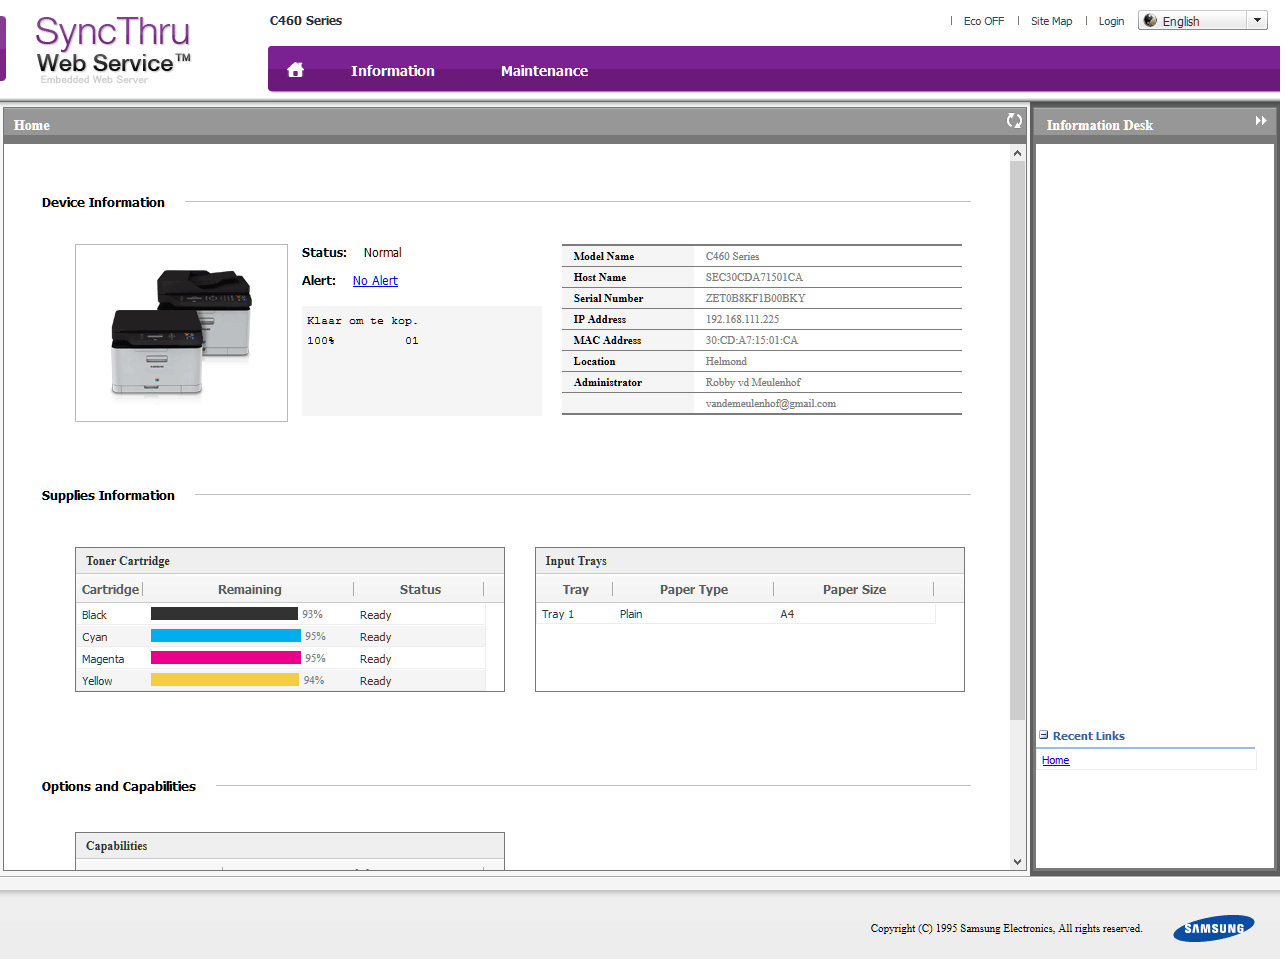Click the host name SEC30CDA71501CA
The image size is (1286, 959).
pos(754,278)
